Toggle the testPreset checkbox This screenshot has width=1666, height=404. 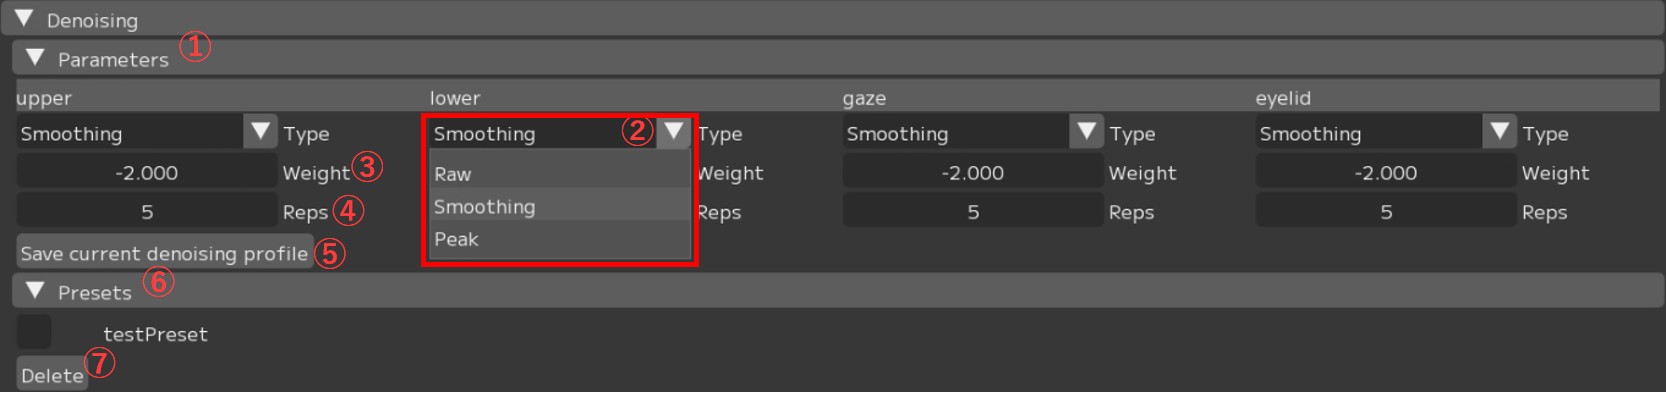pyautogui.click(x=34, y=332)
